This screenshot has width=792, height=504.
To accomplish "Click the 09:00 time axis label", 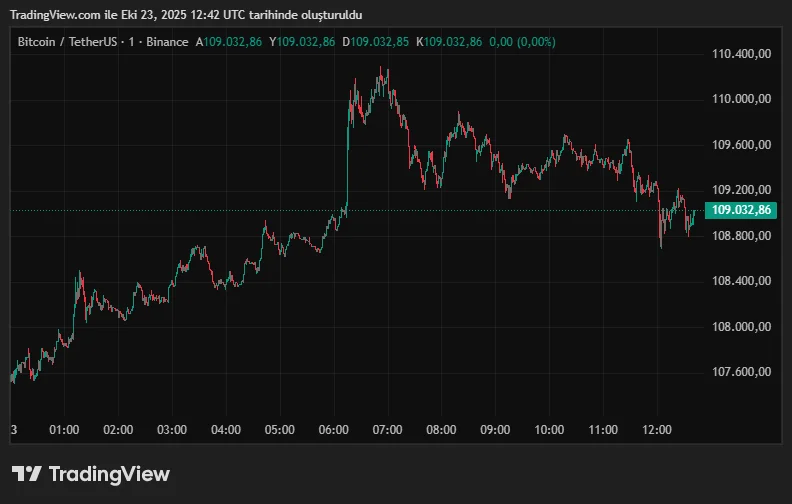I will point(495,430).
